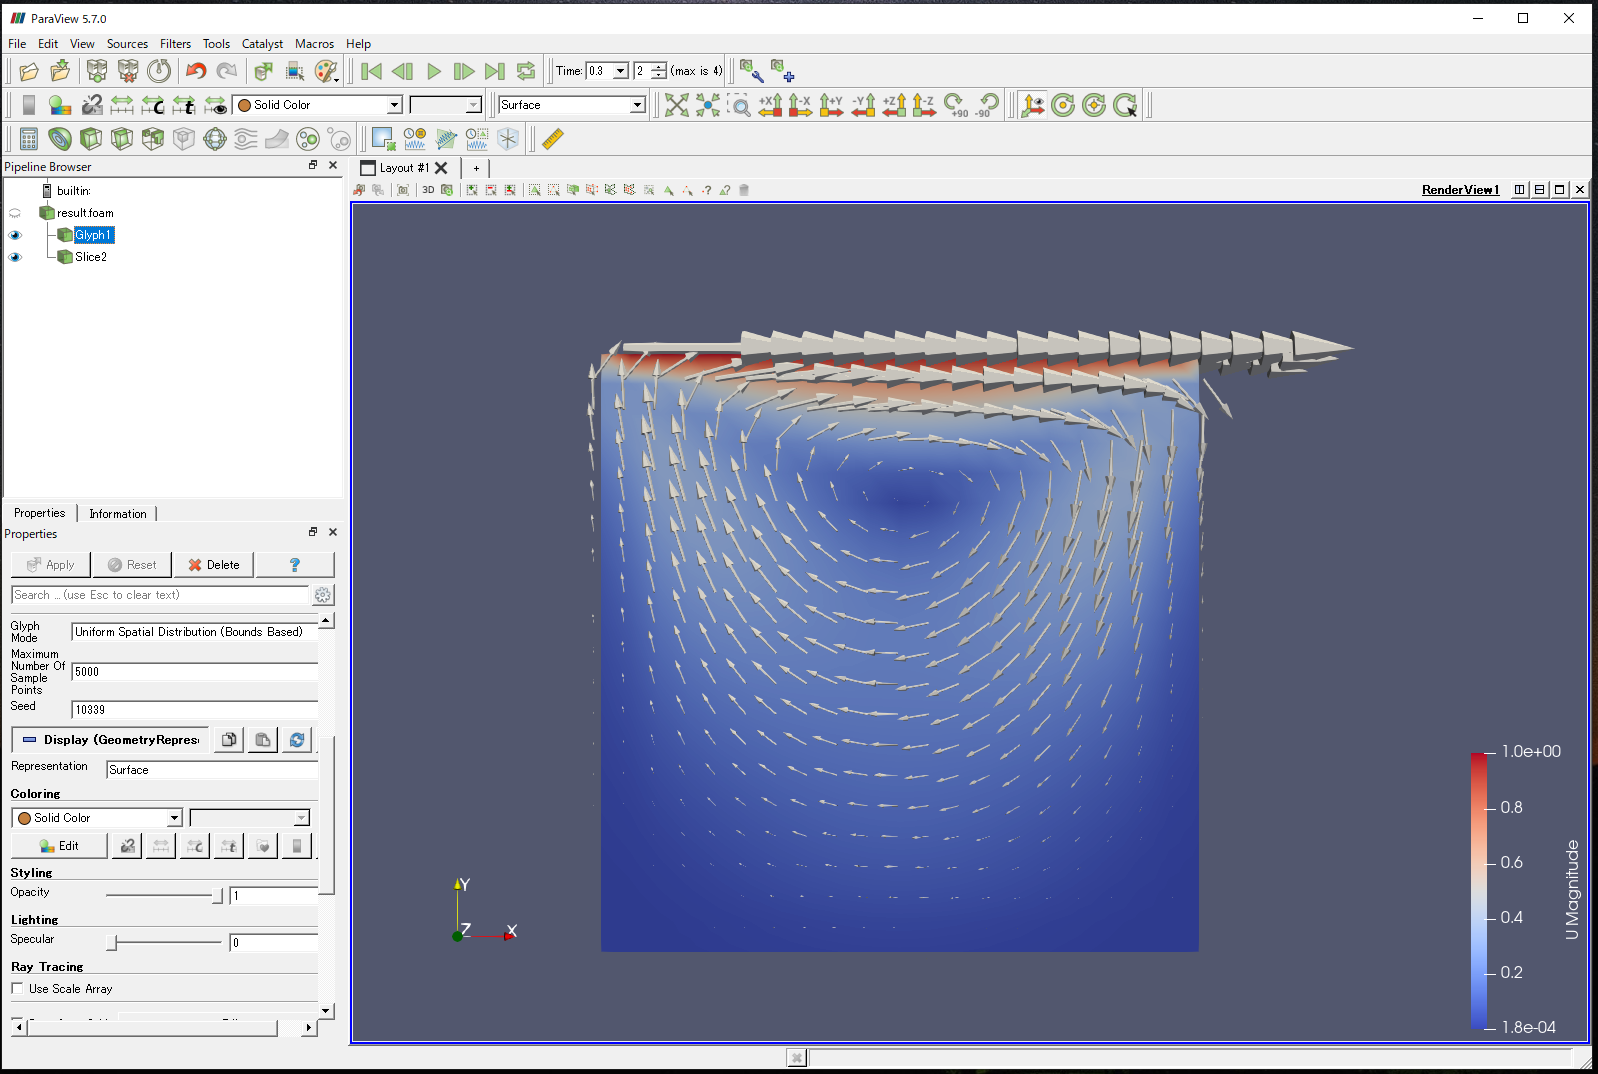
Task: Click the Rotate 90 degrees clockwise icon
Action: [956, 105]
